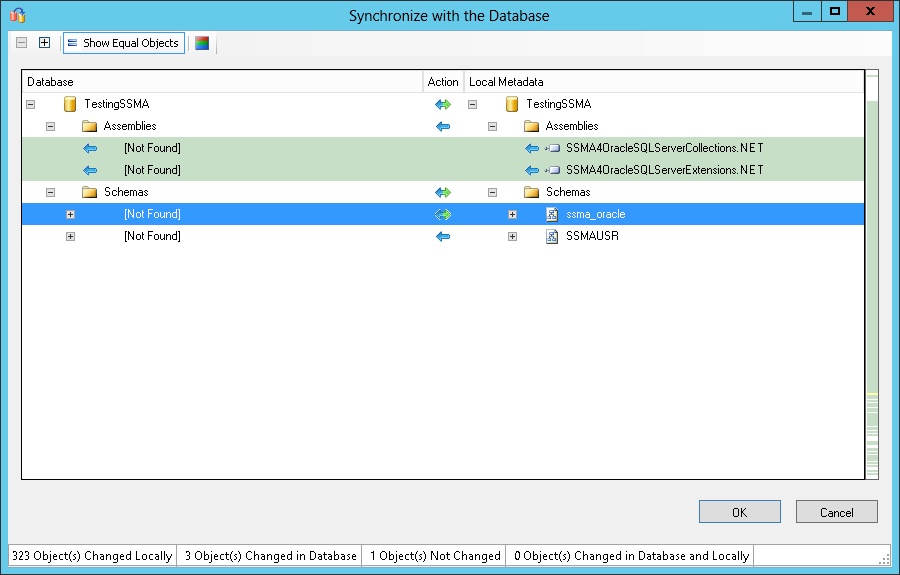The image size is (900, 575).
Task: Expand the SSMAUSR schema node
Action: (x=512, y=236)
